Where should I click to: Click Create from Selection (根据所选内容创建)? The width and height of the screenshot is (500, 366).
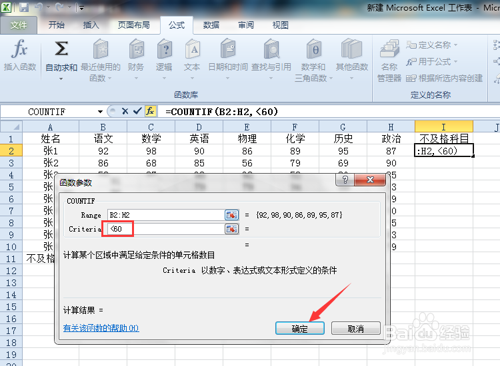point(444,78)
